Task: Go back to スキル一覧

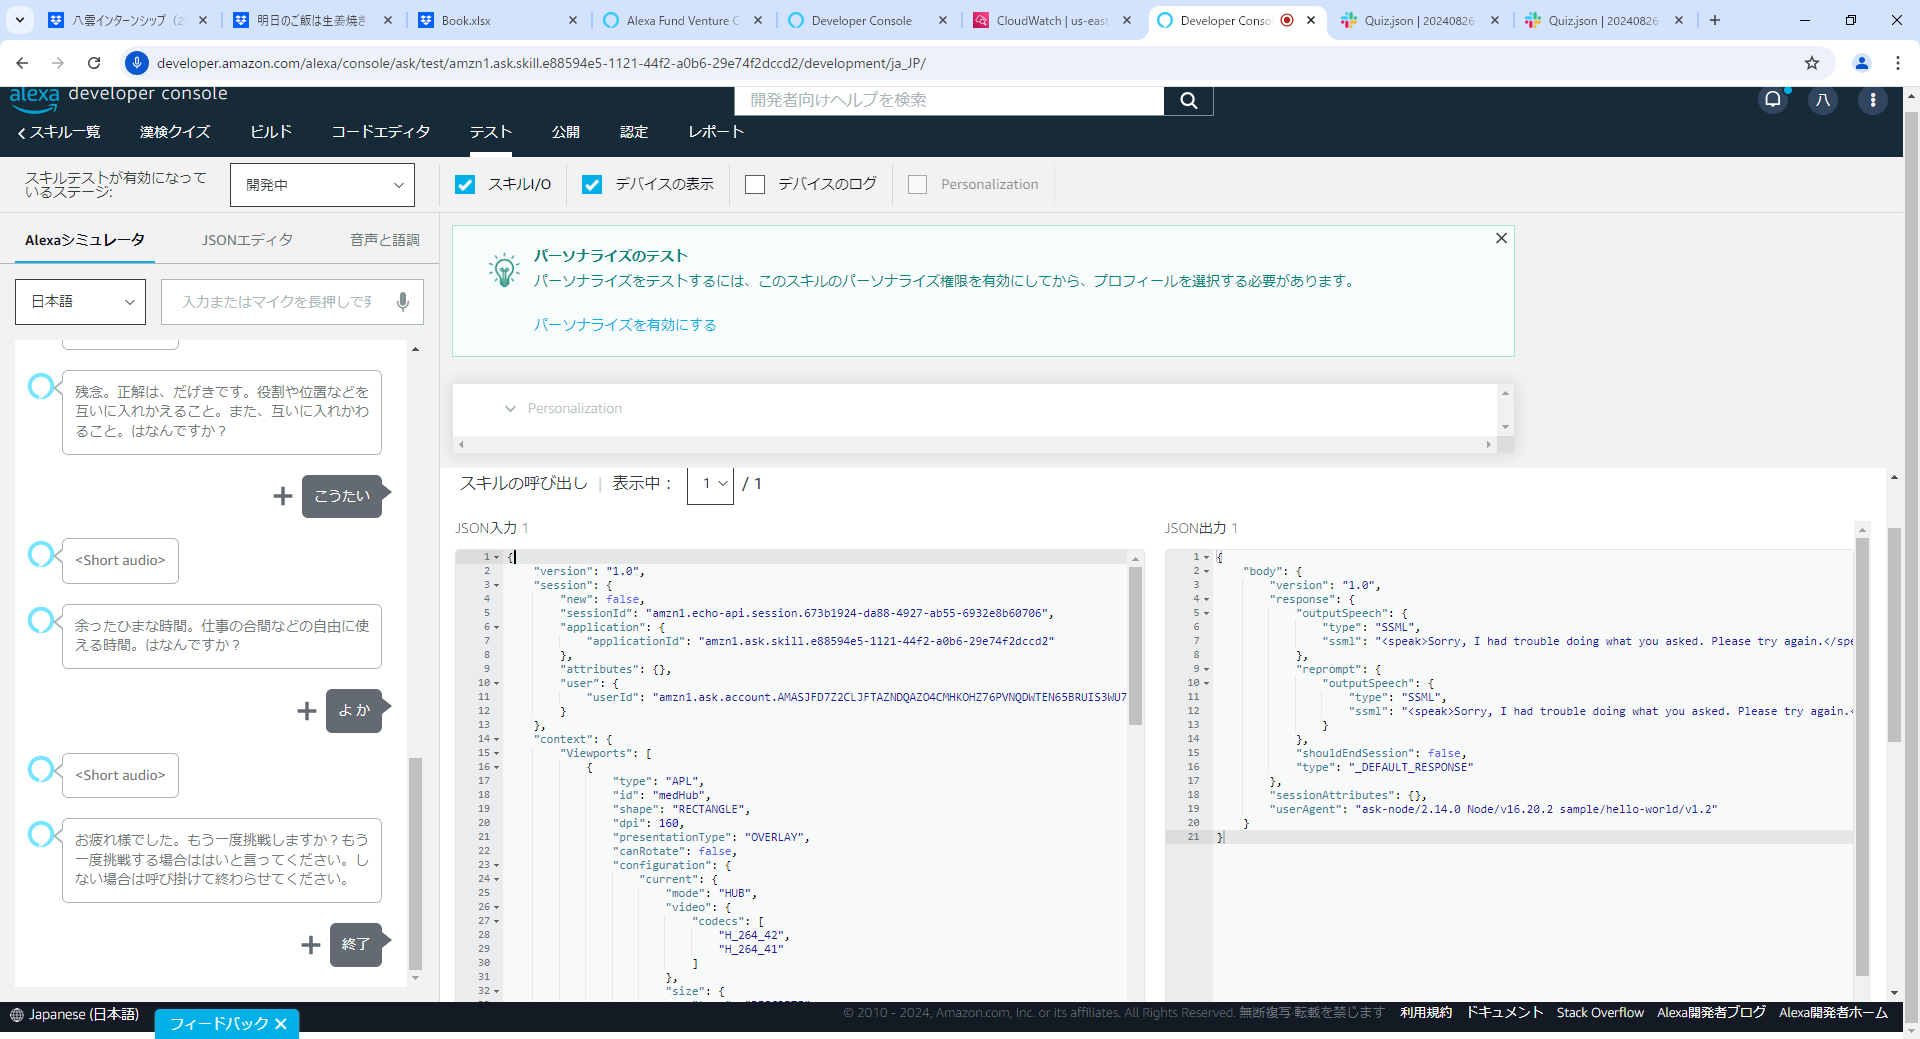Action: pyautogui.click(x=59, y=132)
